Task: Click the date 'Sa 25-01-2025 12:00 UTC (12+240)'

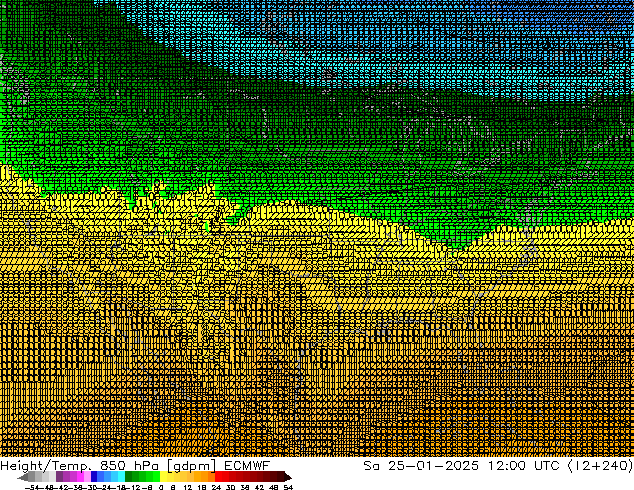Action: tap(498, 465)
